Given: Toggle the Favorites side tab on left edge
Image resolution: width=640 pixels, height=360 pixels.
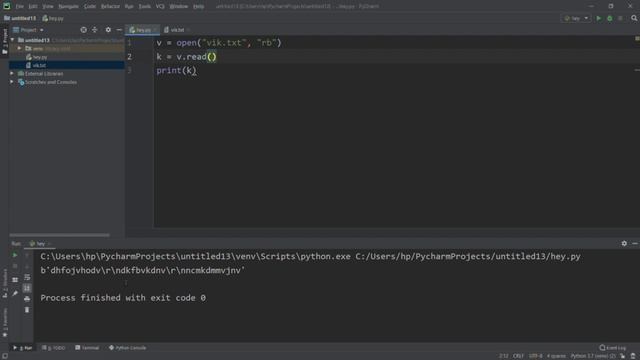Looking at the screenshot, I should (4, 322).
